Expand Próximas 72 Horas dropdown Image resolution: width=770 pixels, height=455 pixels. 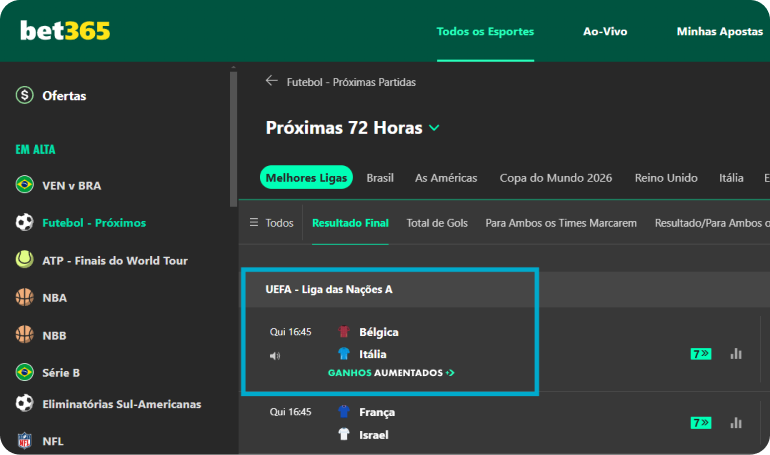[353, 128]
